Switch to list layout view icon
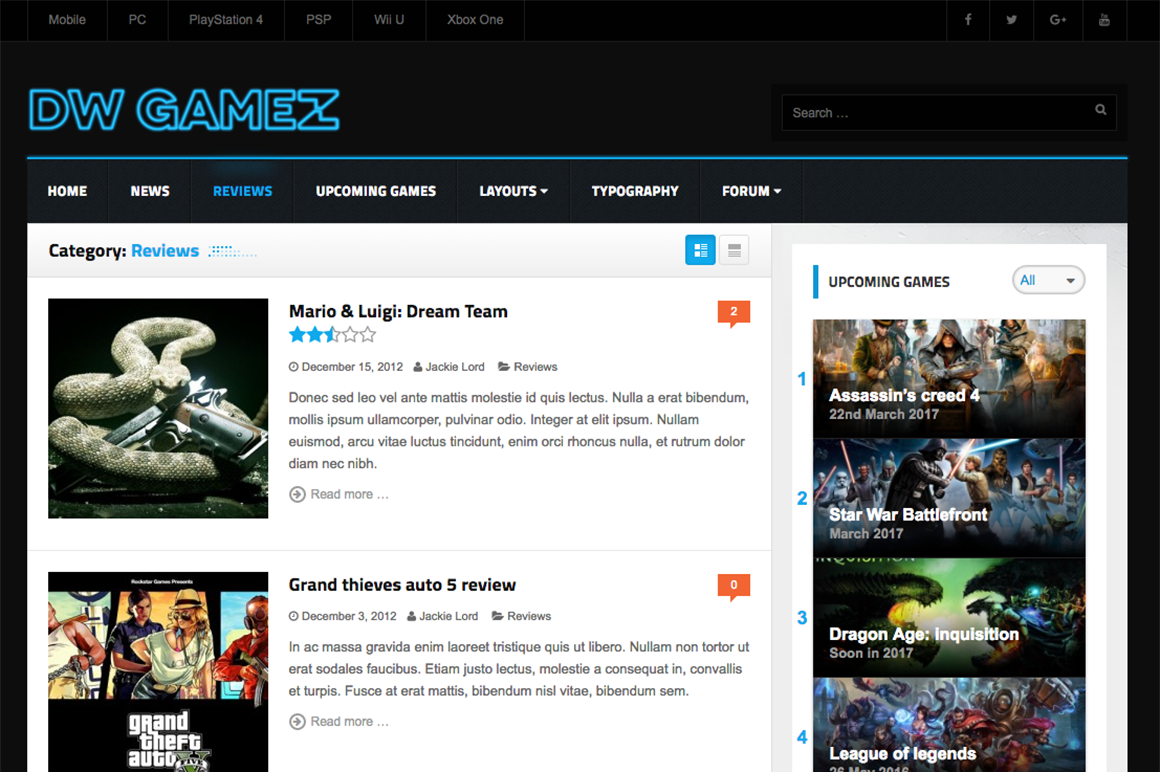1160x772 pixels. (x=734, y=250)
